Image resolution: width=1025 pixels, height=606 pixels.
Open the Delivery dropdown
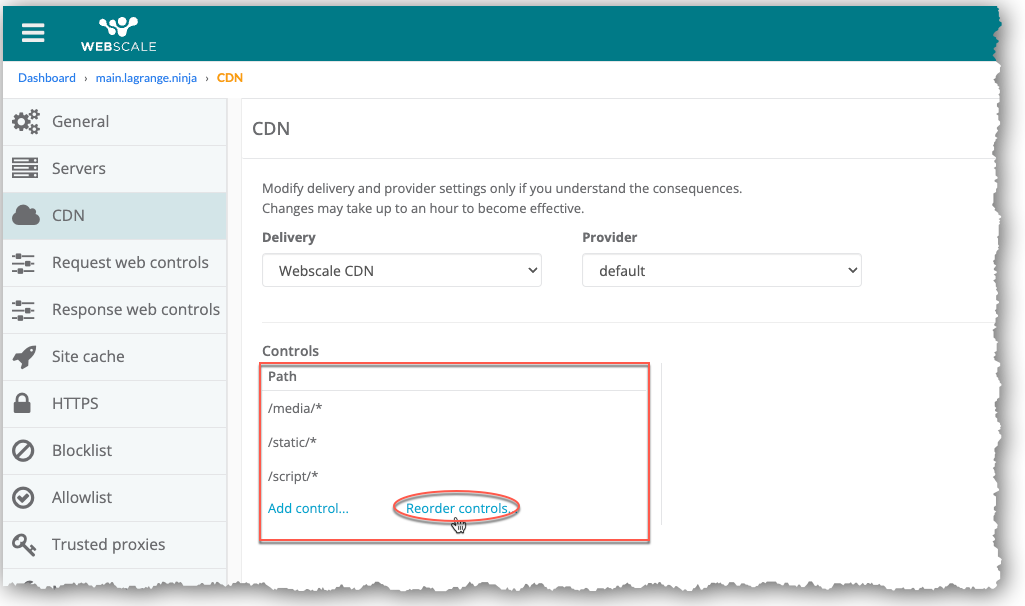tap(401, 271)
